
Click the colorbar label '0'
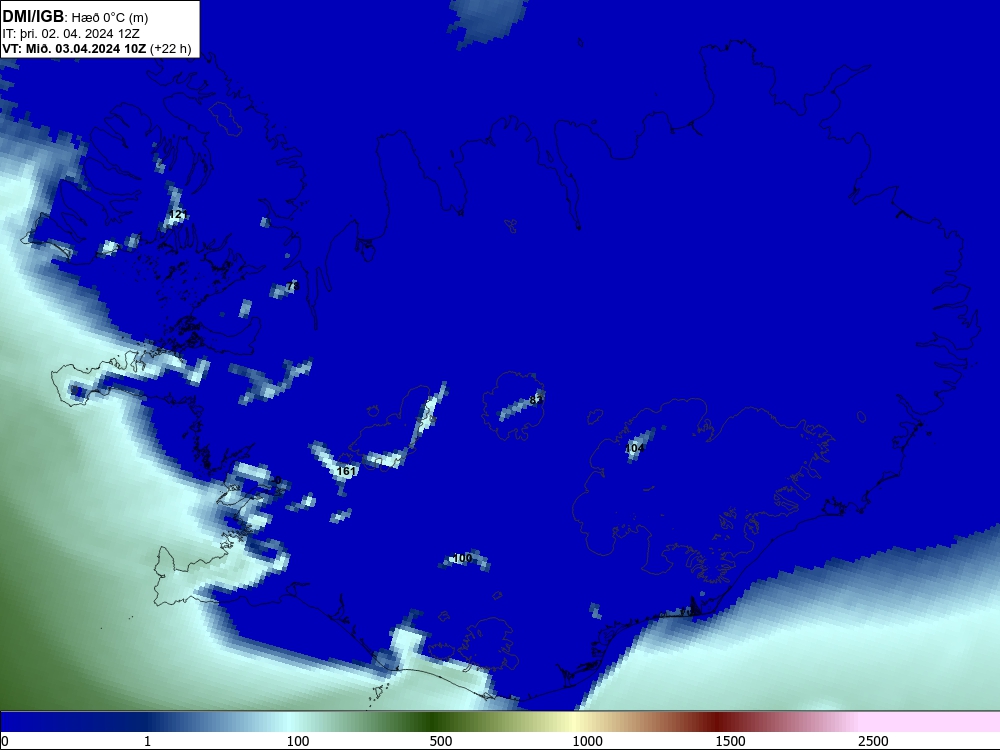pyautogui.click(x=5, y=741)
